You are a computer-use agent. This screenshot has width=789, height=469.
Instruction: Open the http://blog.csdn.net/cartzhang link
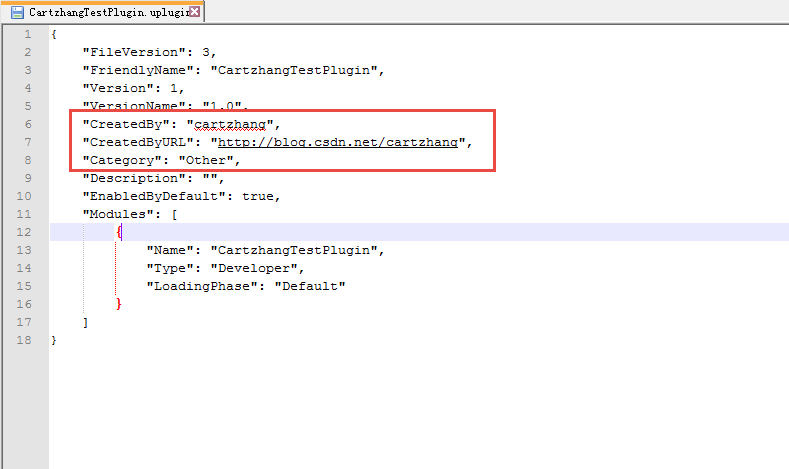pos(338,142)
